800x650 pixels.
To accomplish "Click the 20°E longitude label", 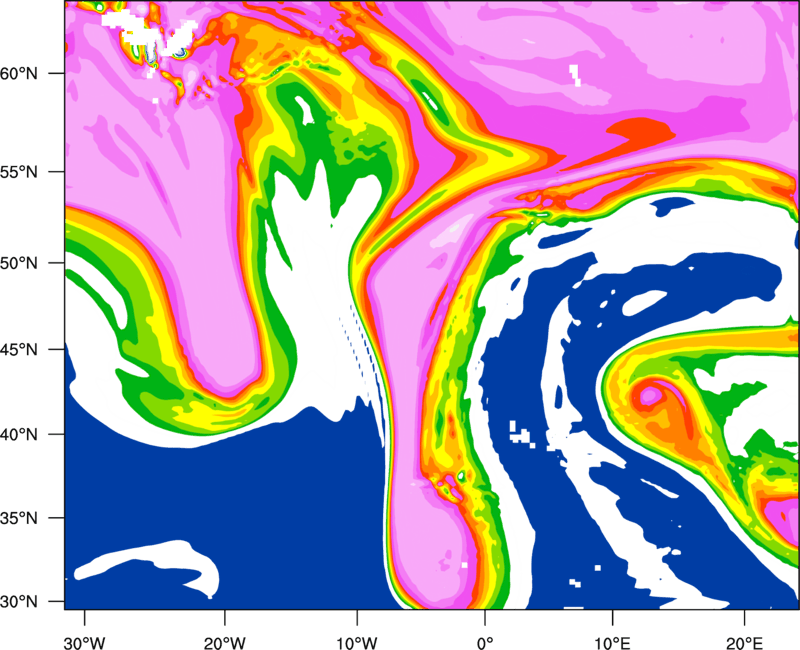I will pyautogui.click(x=744, y=643).
